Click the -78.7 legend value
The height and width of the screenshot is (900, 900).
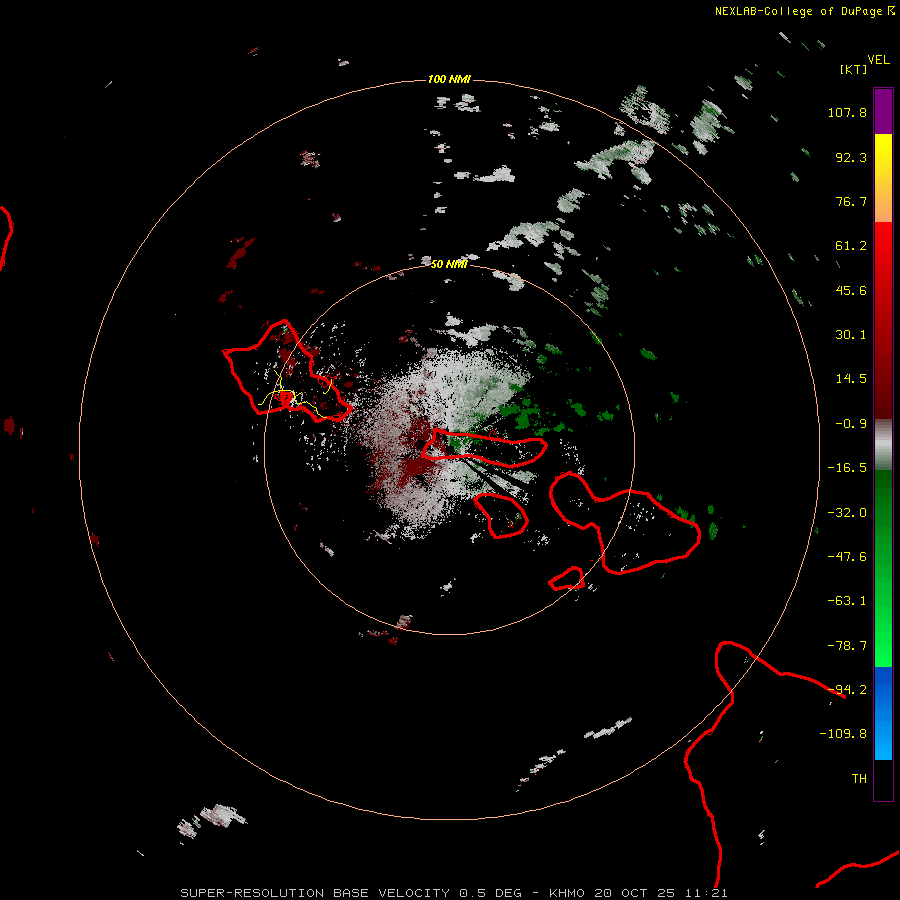tap(847, 646)
